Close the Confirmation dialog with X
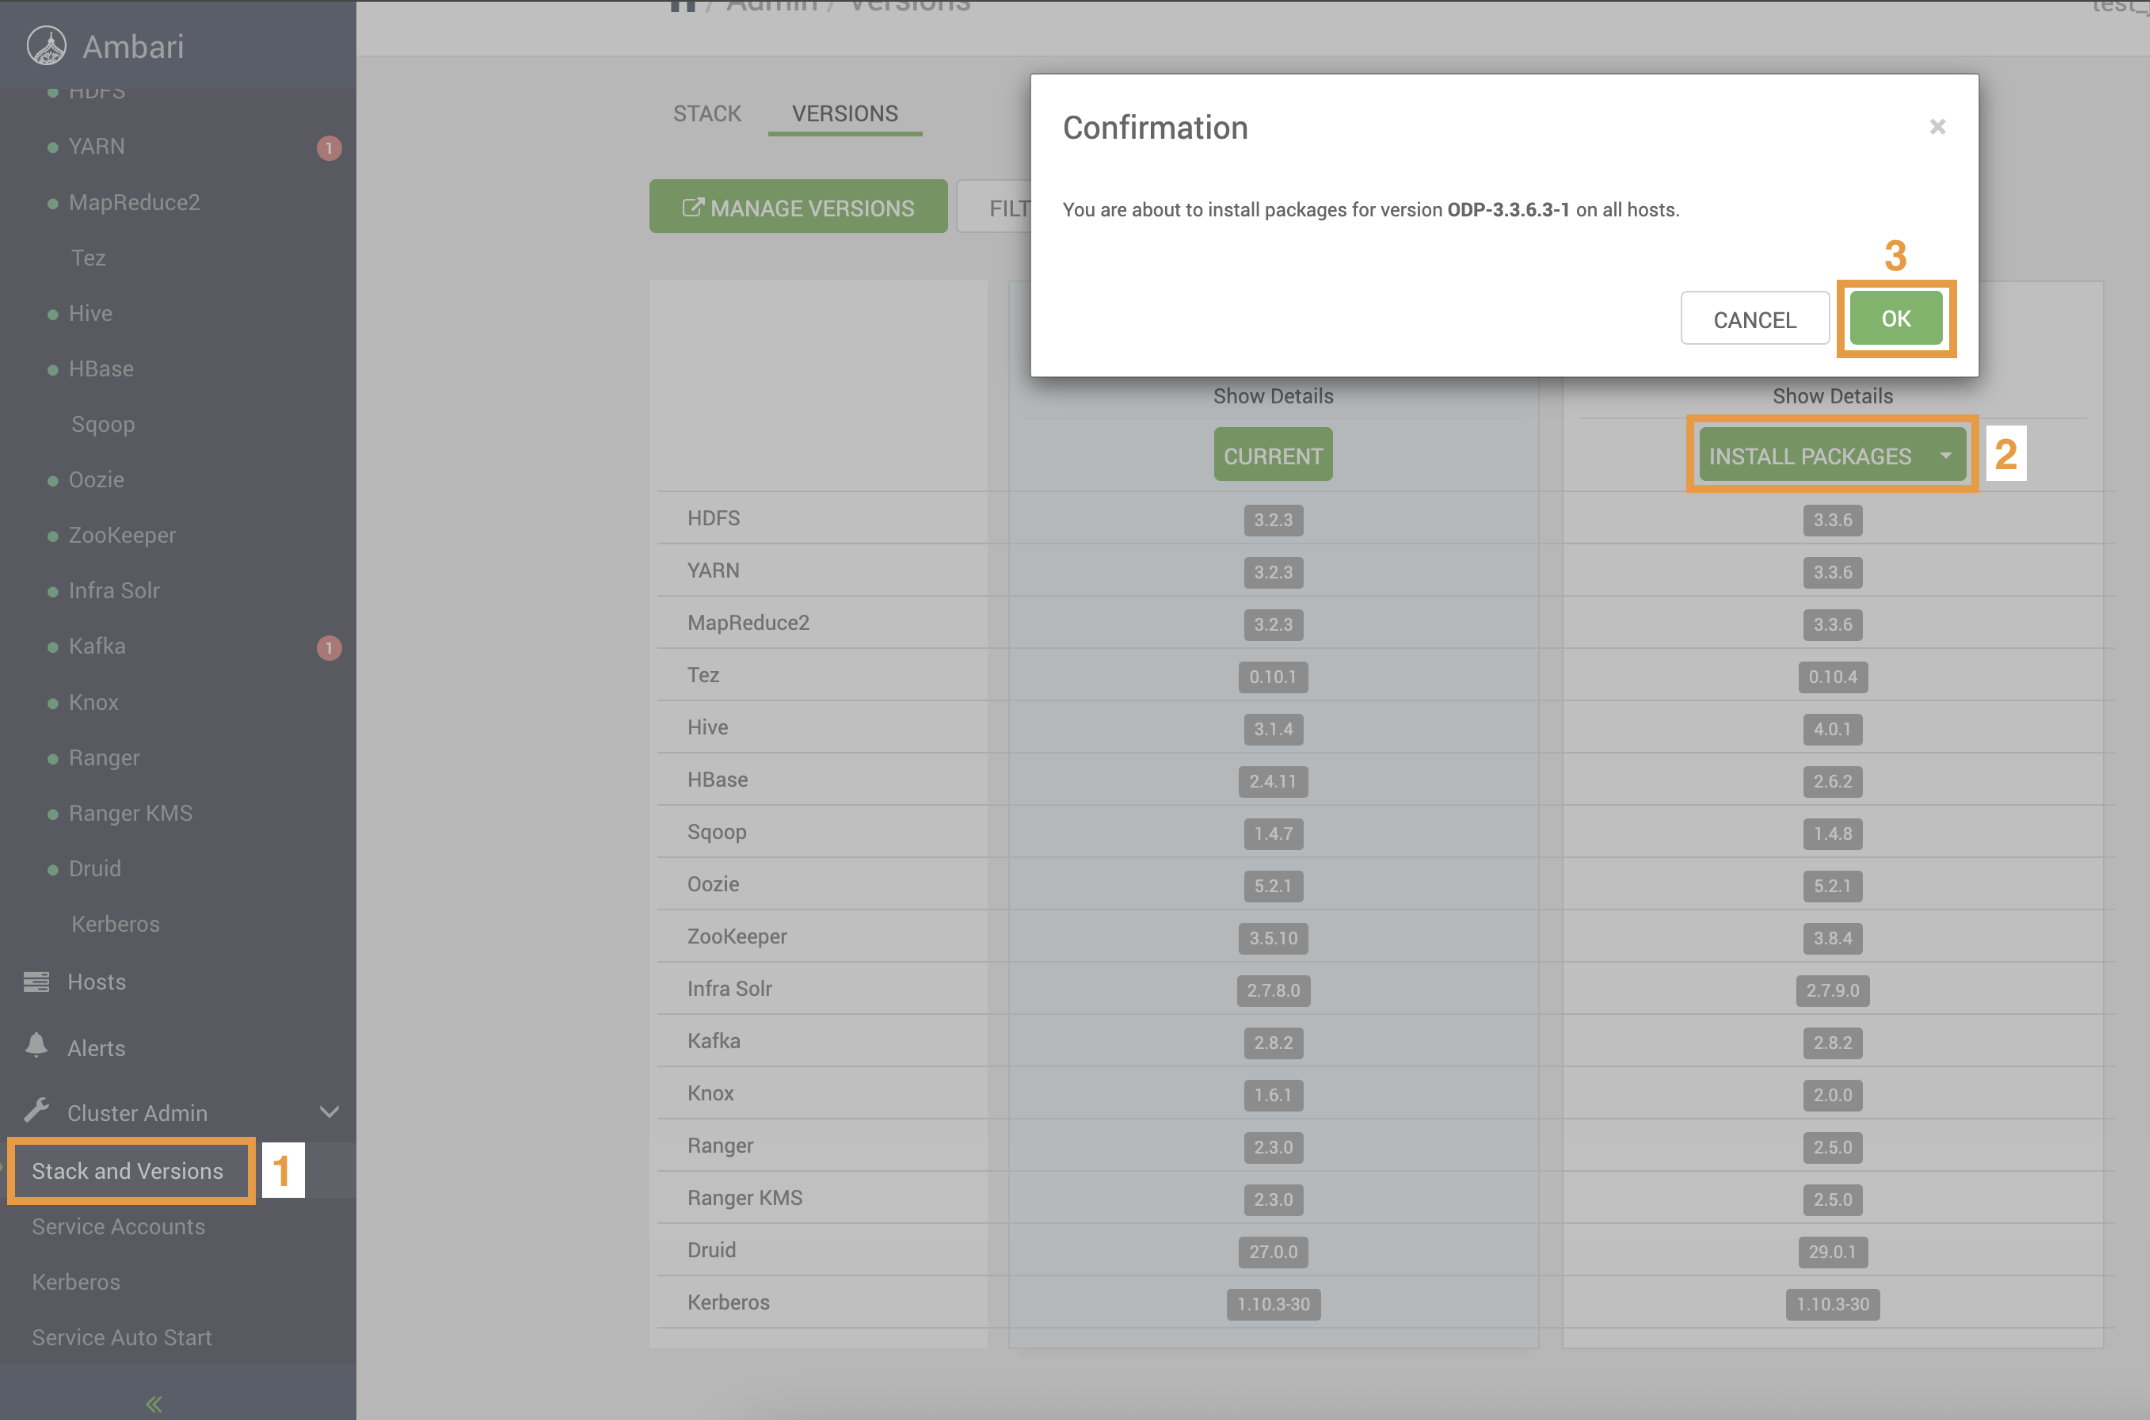Image resolution: width=2150 pixels, height=1420 pixels. pyautogui.click(x=1937, y=127)
